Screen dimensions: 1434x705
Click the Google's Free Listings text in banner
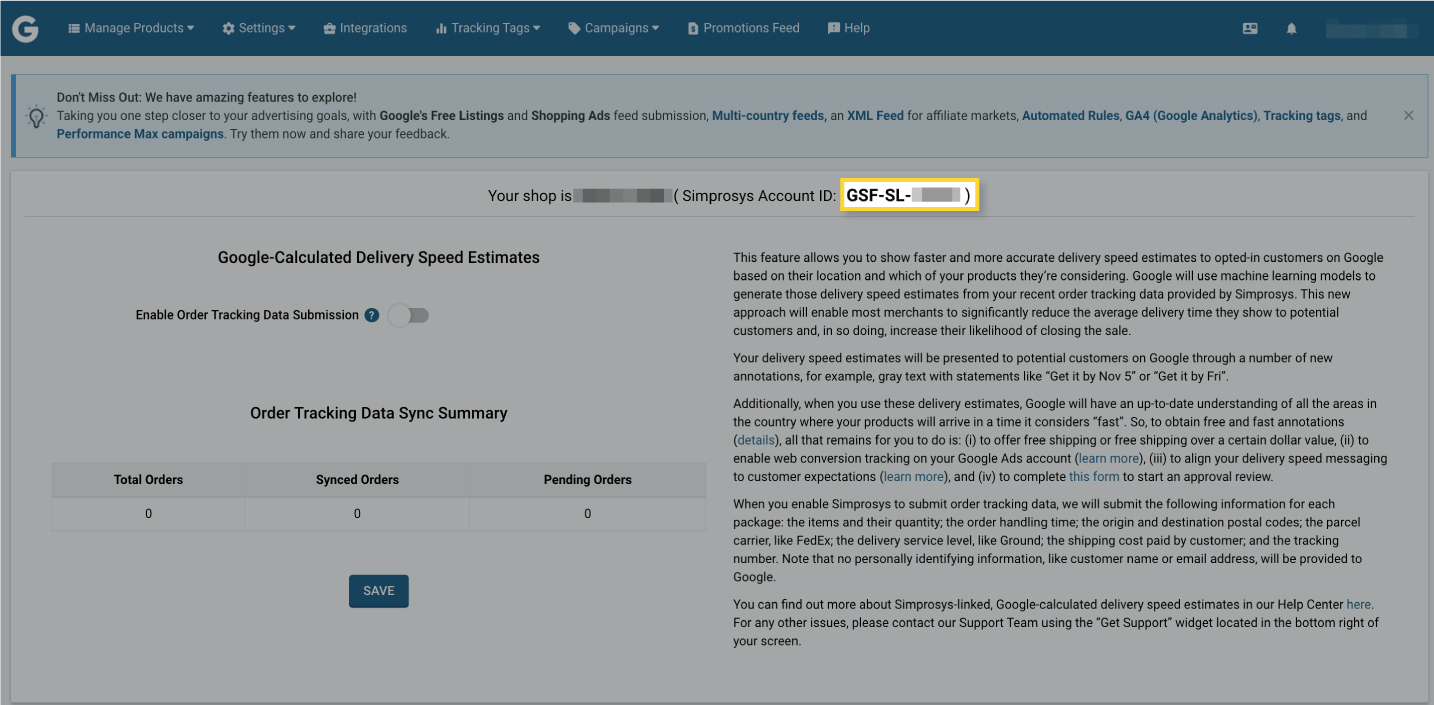[x=442, y=116]
